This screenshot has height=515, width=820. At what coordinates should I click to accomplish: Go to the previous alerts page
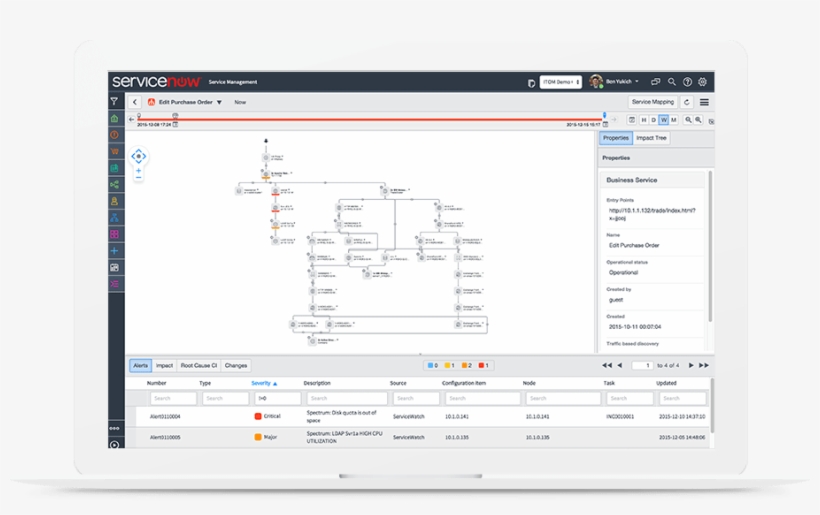[x=620, y=365]
